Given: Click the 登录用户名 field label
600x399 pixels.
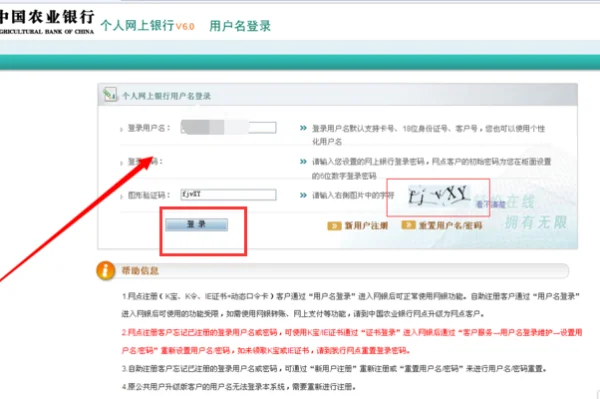Looking at the screenshot, I should pos(148,128).
